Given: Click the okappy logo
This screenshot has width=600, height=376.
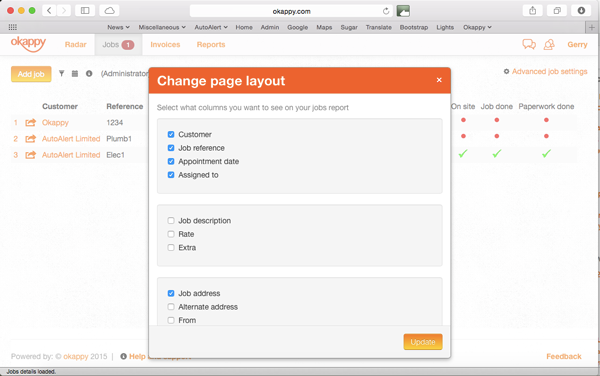Looking at the screenshot, I should coord(28,44).
